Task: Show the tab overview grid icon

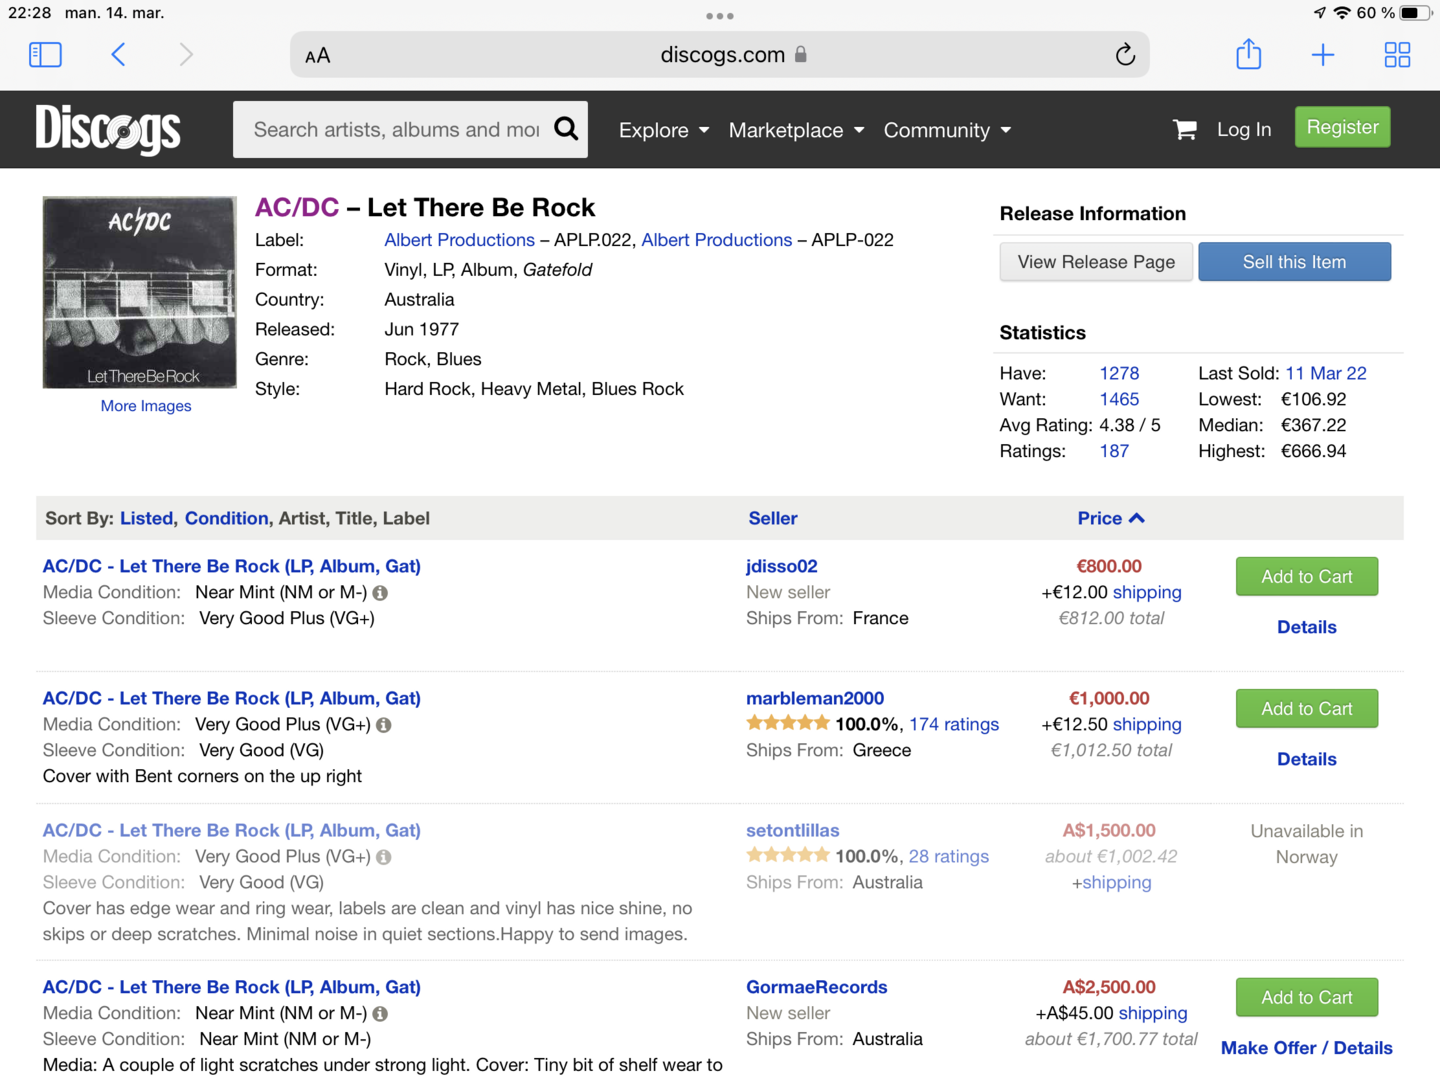Action: [1397, 54]
